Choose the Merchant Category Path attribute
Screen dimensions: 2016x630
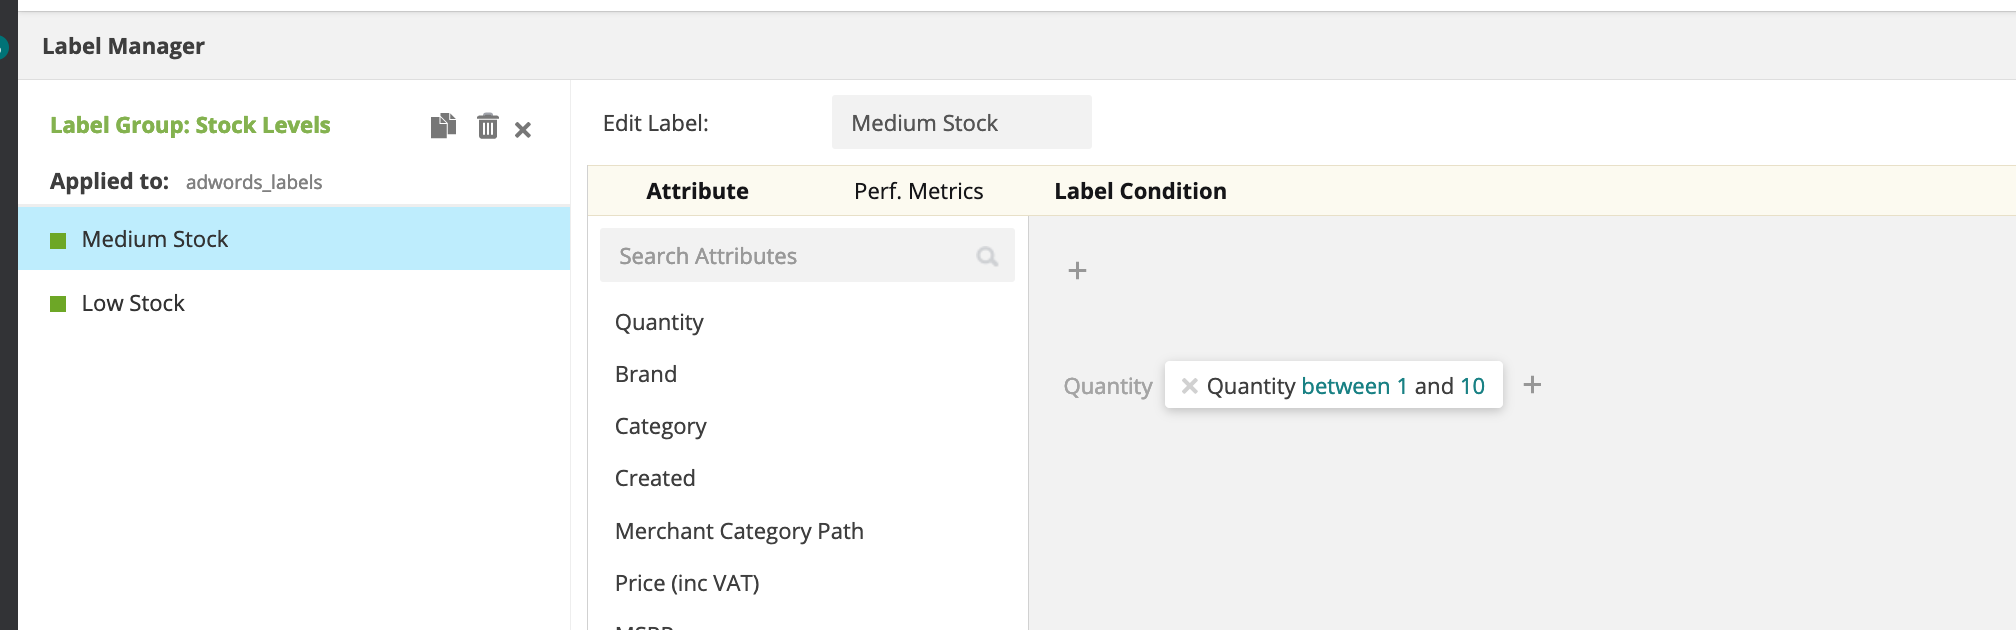739,531
